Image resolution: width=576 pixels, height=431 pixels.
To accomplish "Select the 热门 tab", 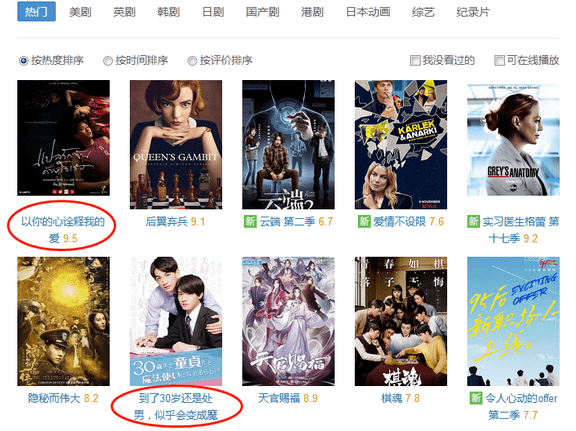I will tap(36, 12).
